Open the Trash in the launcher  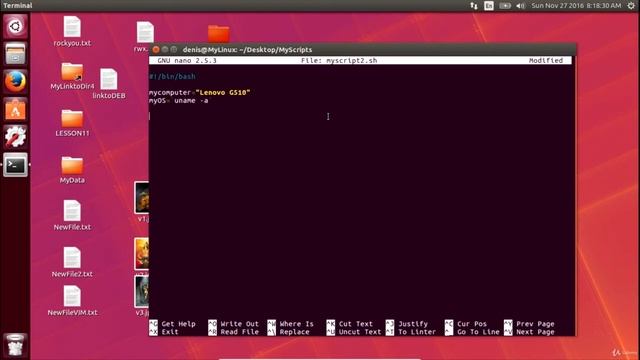click(x=15, y=345)
